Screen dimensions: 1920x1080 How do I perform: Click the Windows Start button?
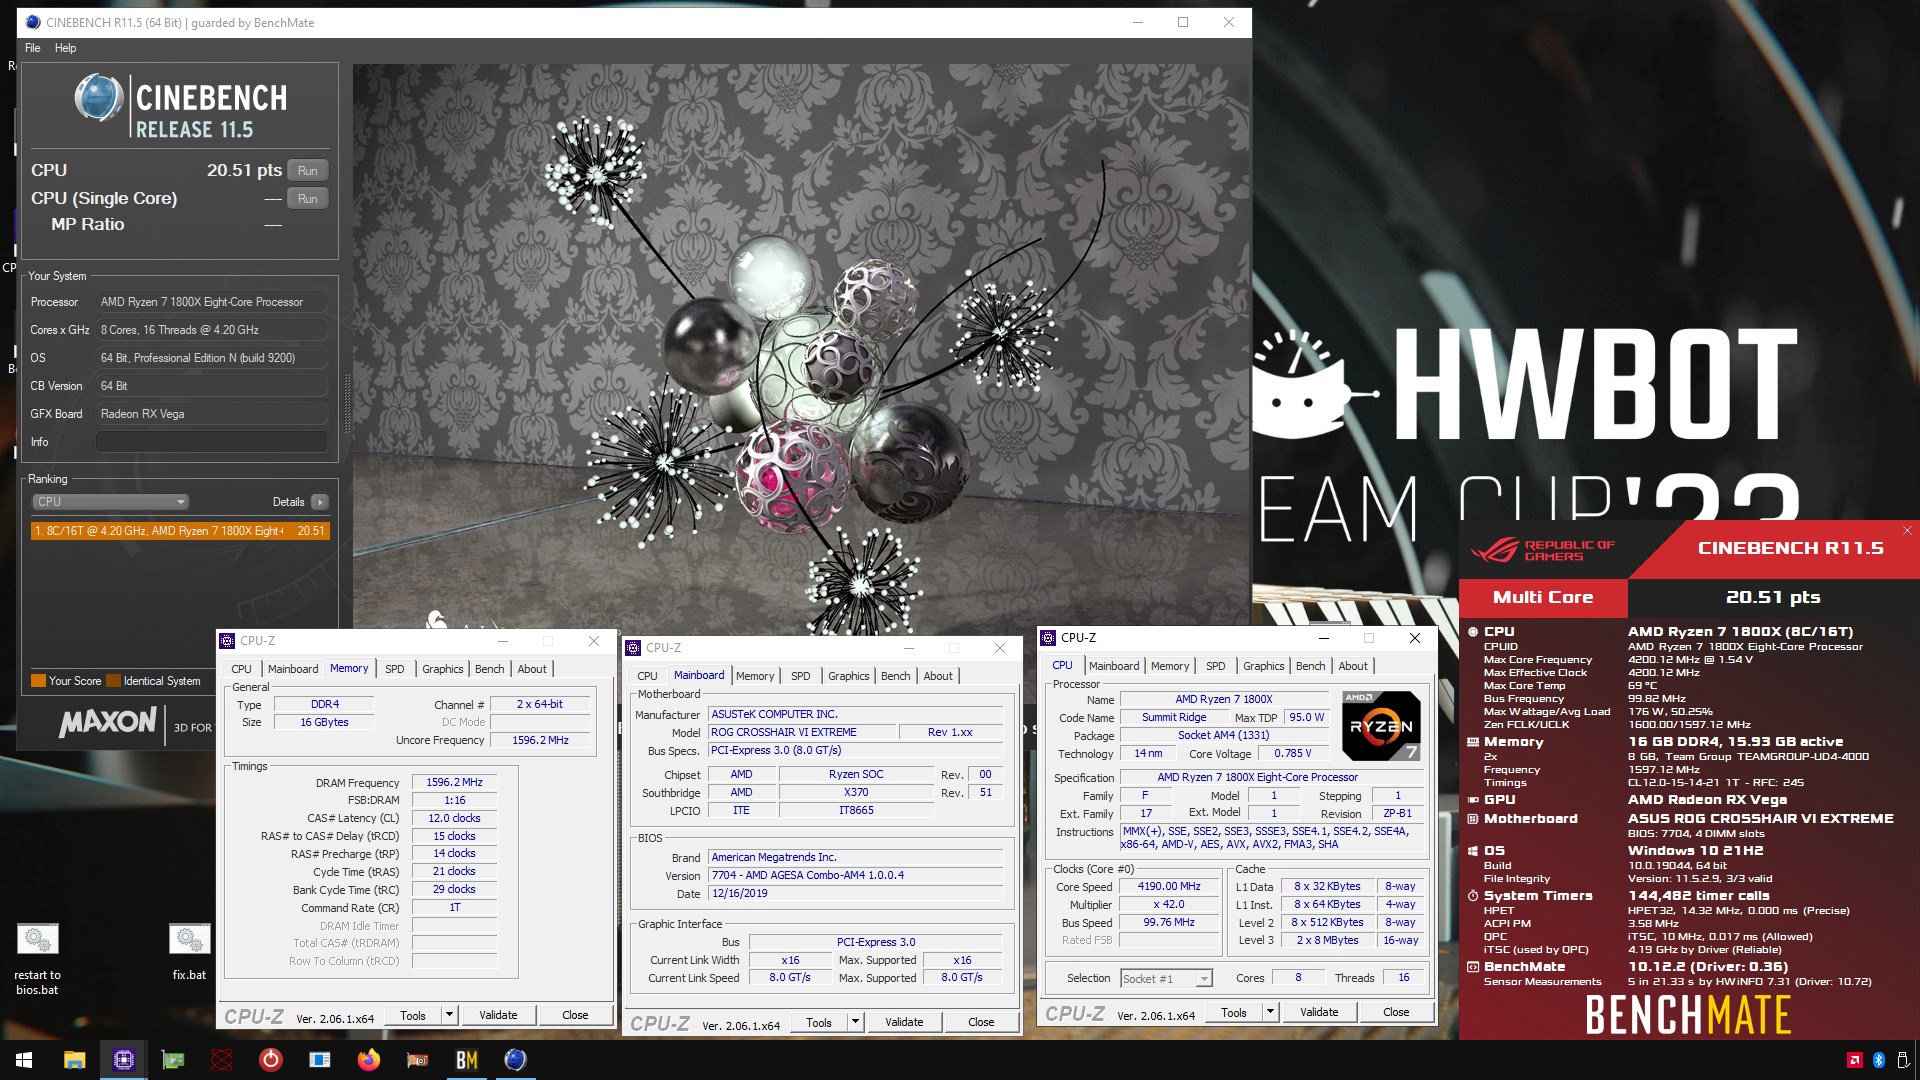pos(24,1060)
